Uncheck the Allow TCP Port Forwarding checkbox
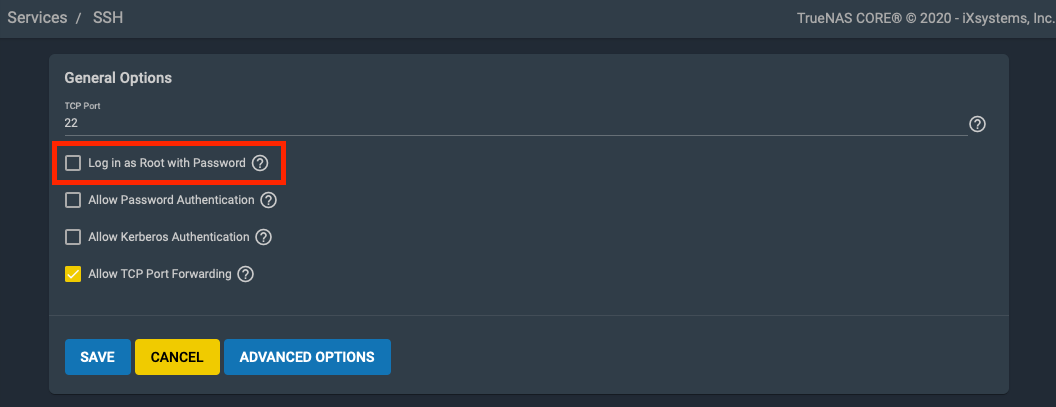Viewport: 1056px width, 407px height. (x=73, y=274)
